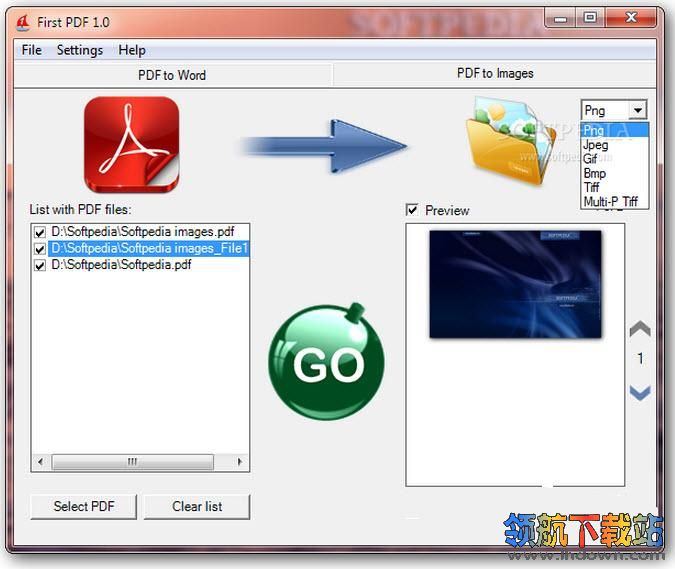Click preview page number 1

point(640,358)
